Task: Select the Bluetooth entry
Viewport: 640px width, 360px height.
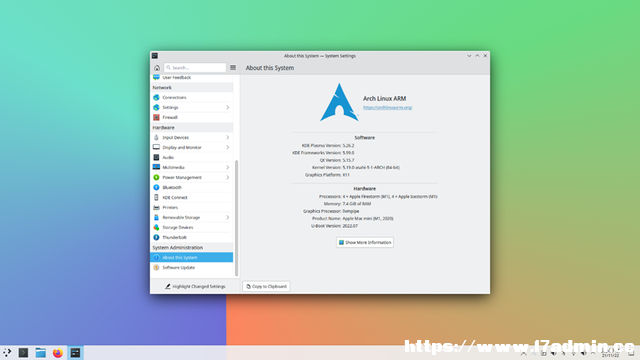Action: (192, 187)
